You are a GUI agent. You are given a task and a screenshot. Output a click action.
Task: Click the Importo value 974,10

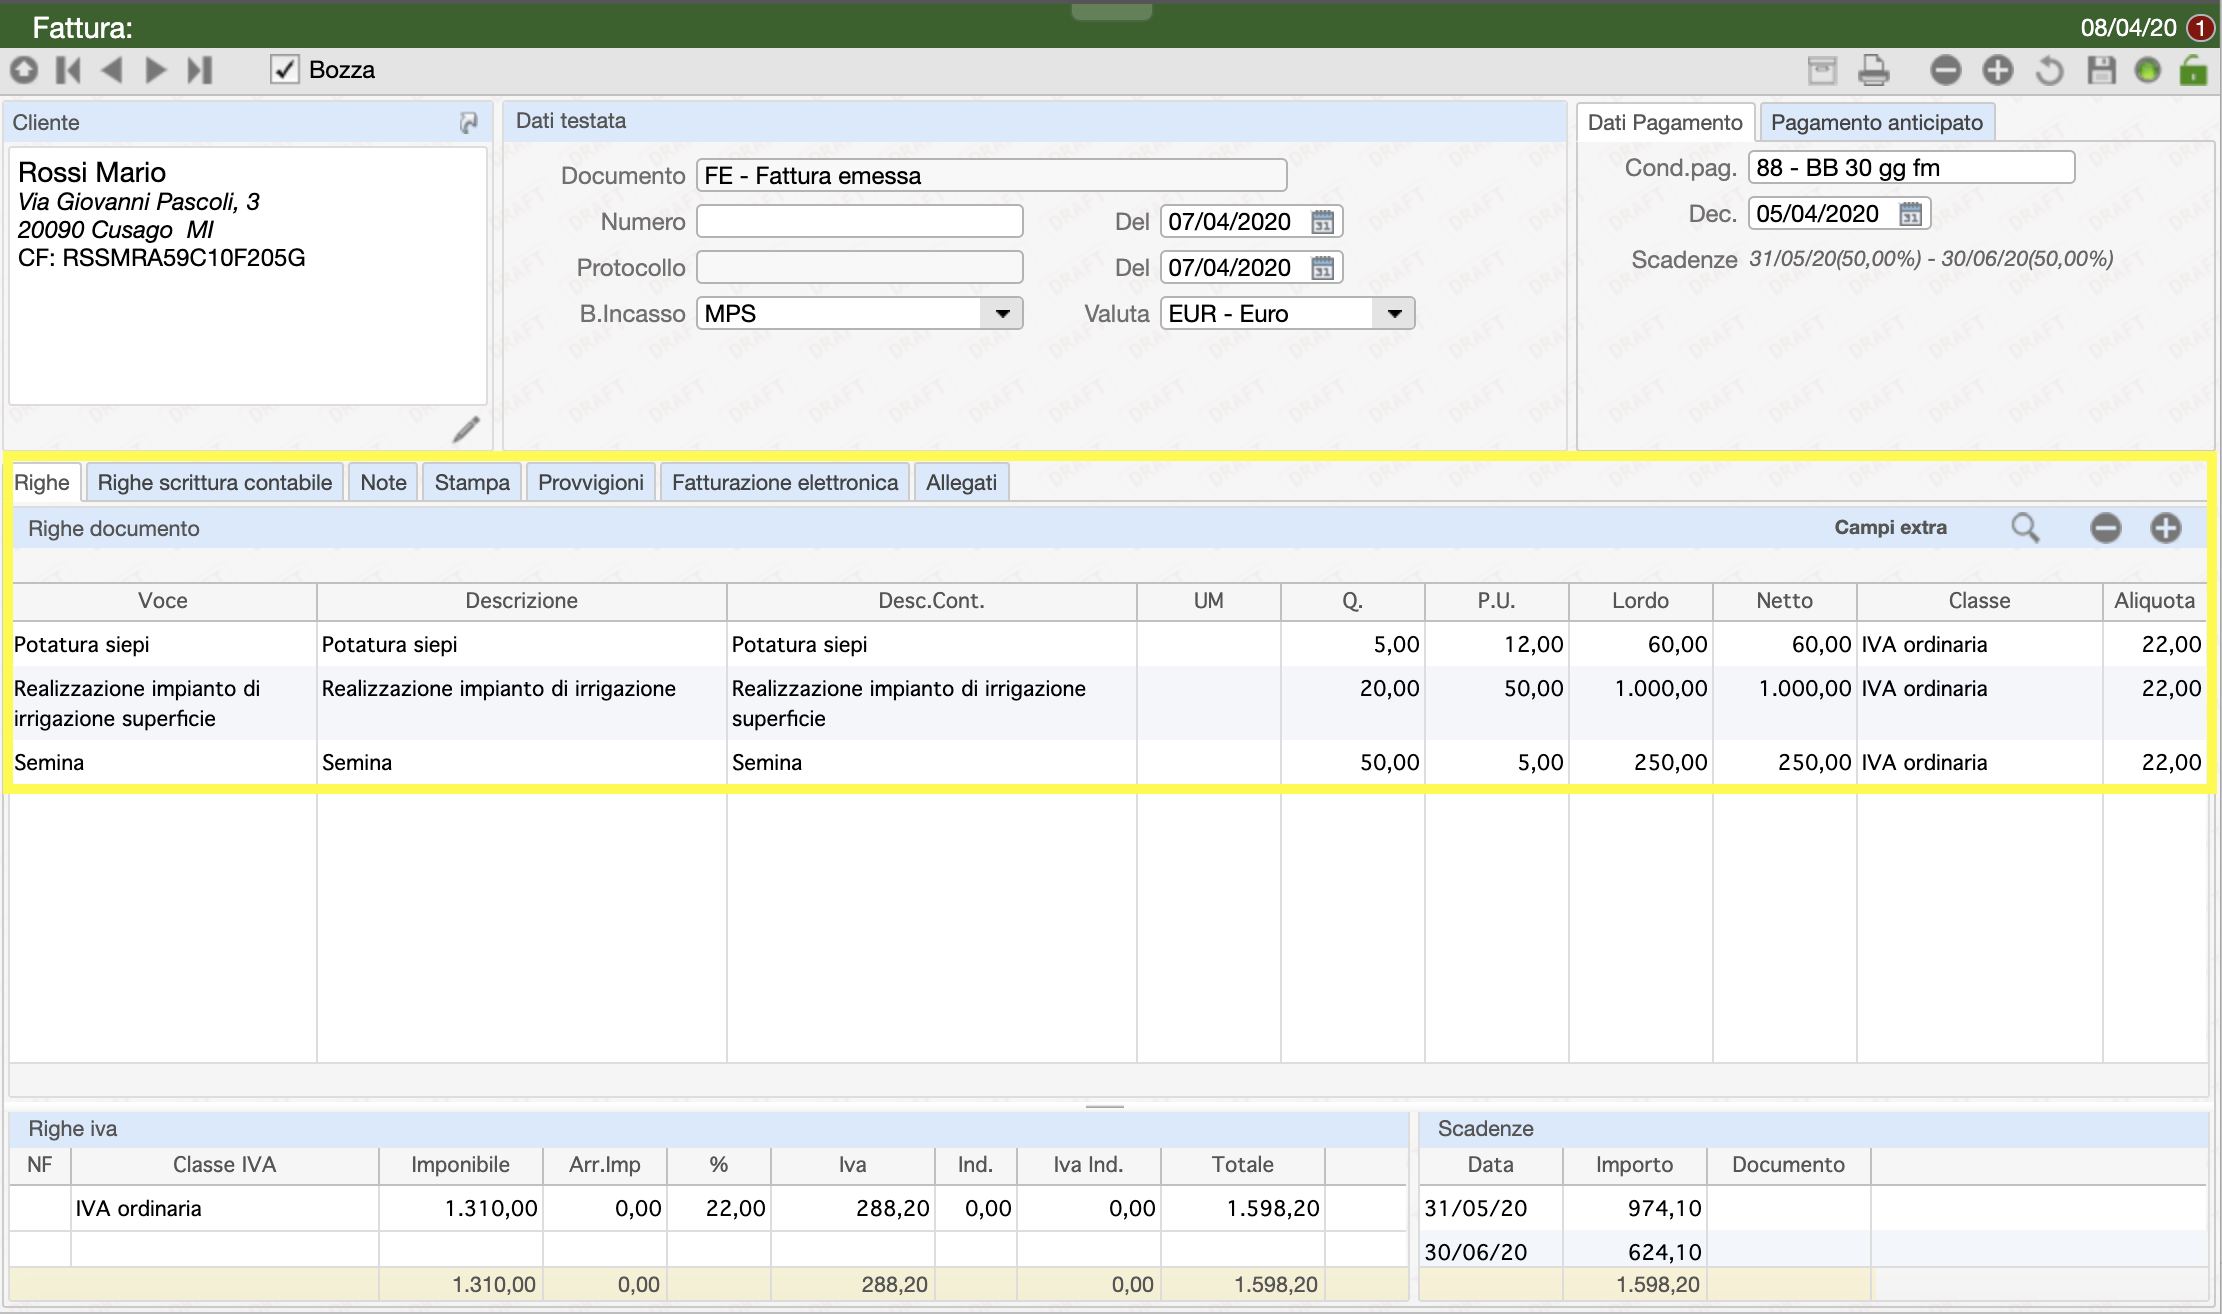click(x=1664, y=1209)
